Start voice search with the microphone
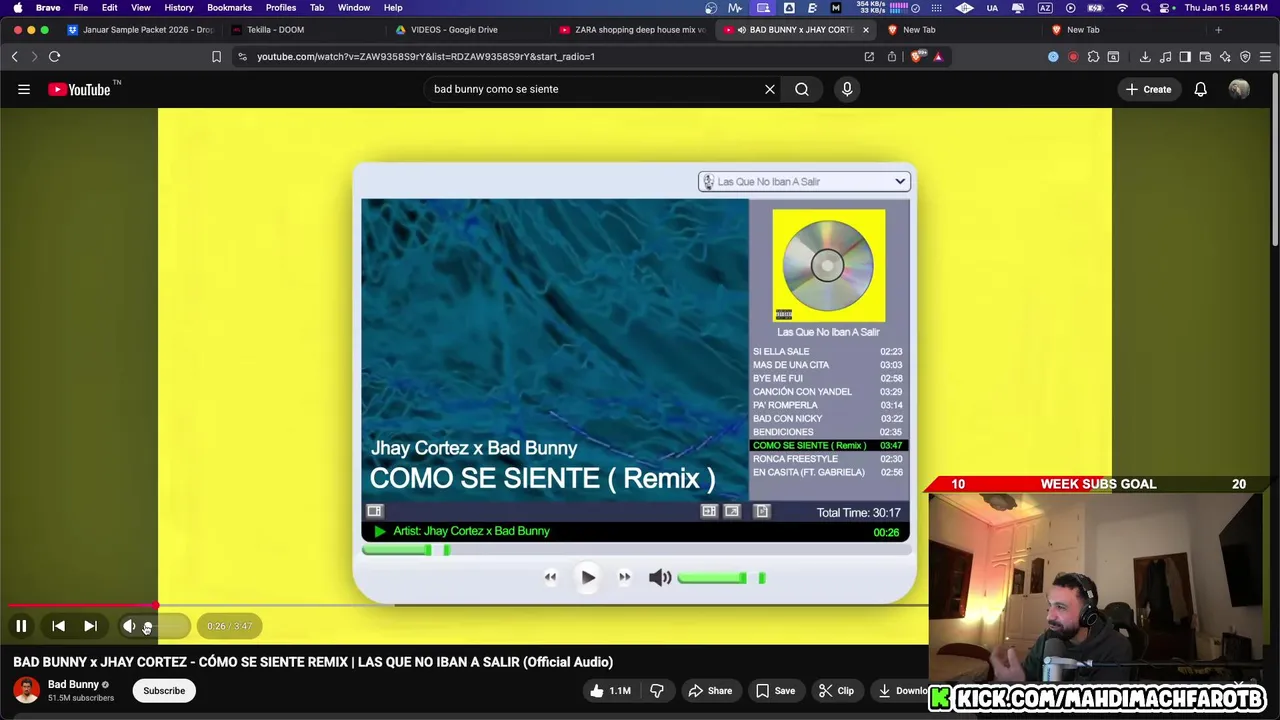Image resolution: width=1280 pixels, height=720 pixels. [847, 90]
